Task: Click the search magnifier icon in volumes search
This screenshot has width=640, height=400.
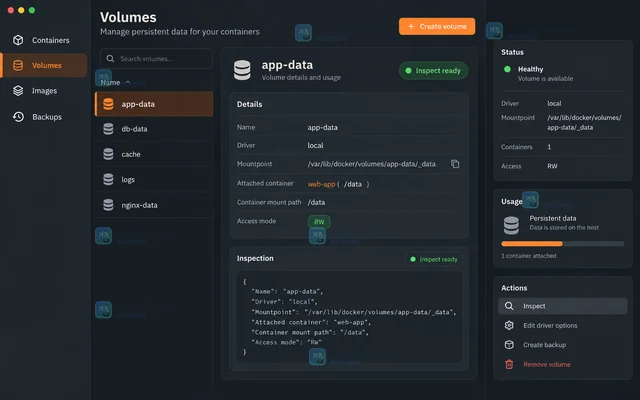Action: click(x=110, y=59)
